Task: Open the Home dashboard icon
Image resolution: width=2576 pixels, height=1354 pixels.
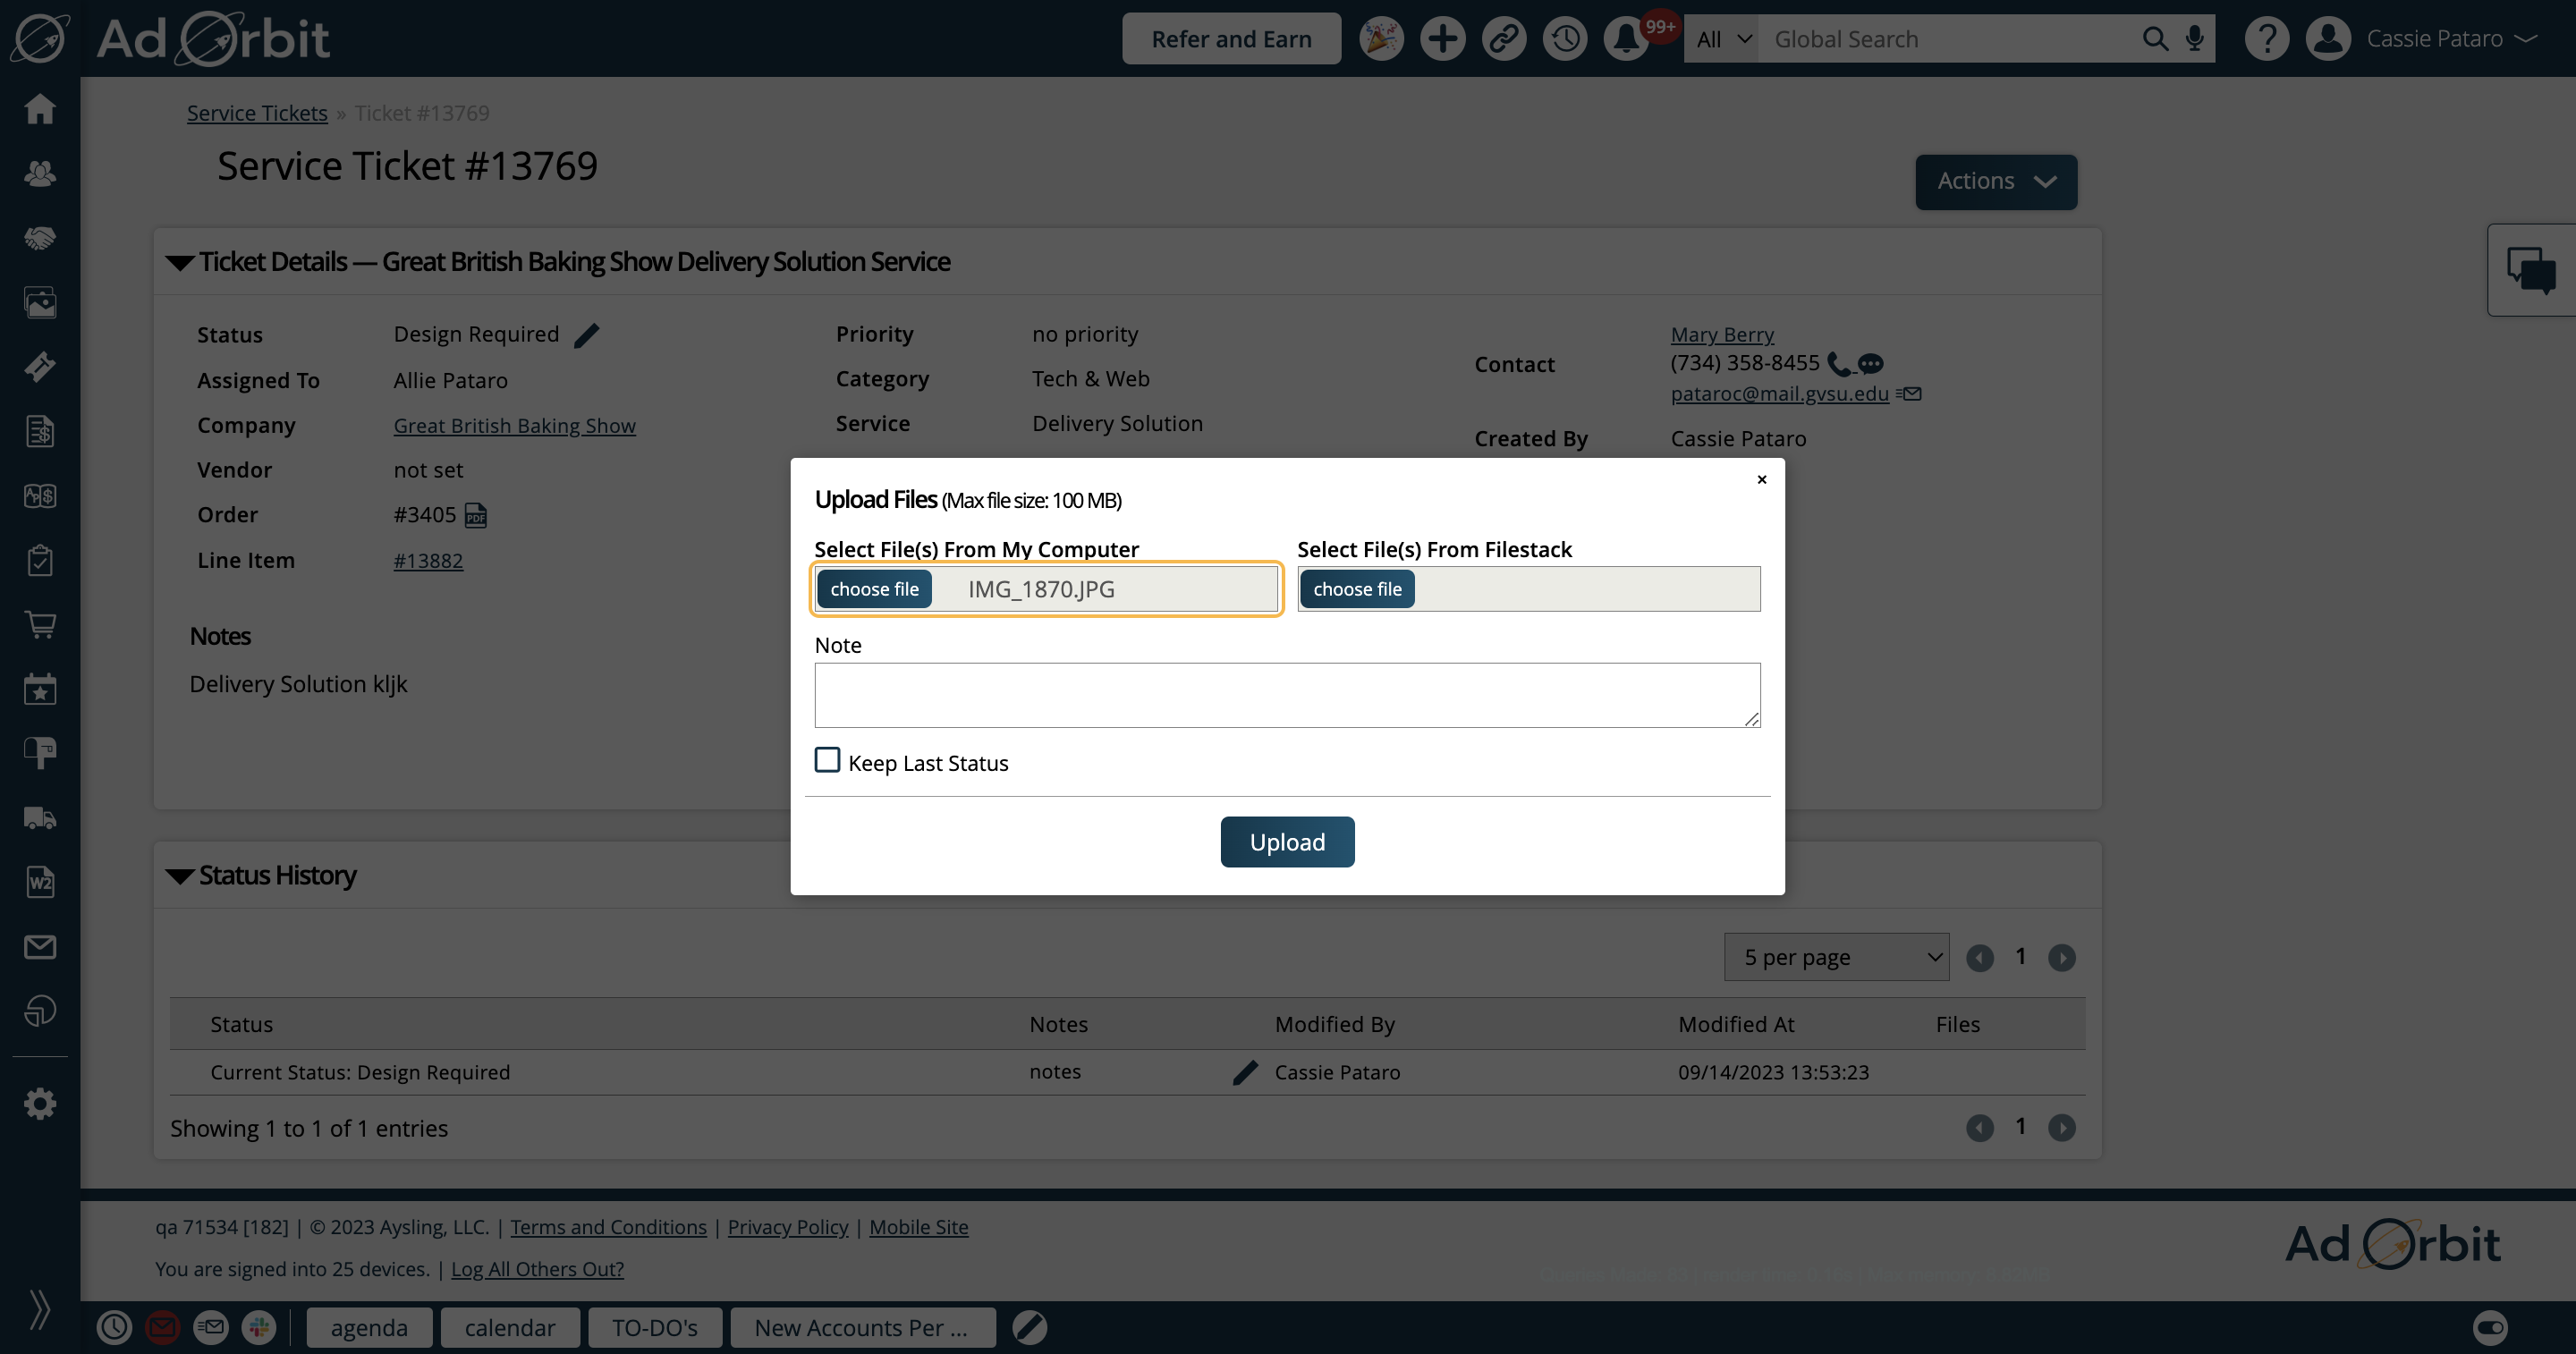Action: point(40,108)
